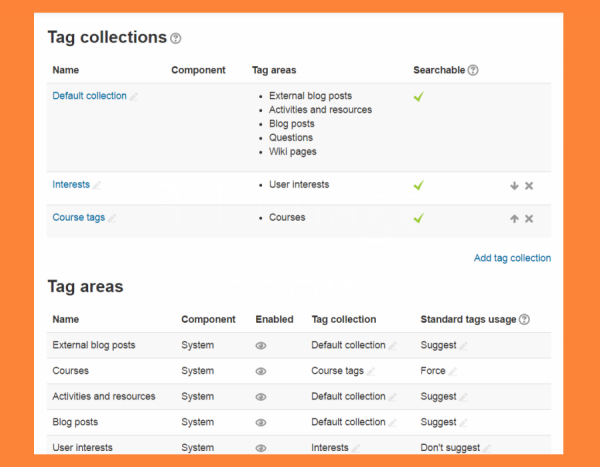Click help icon beside Searchable column header
Viewport: 600px width, 467px height.
point(473,71)
